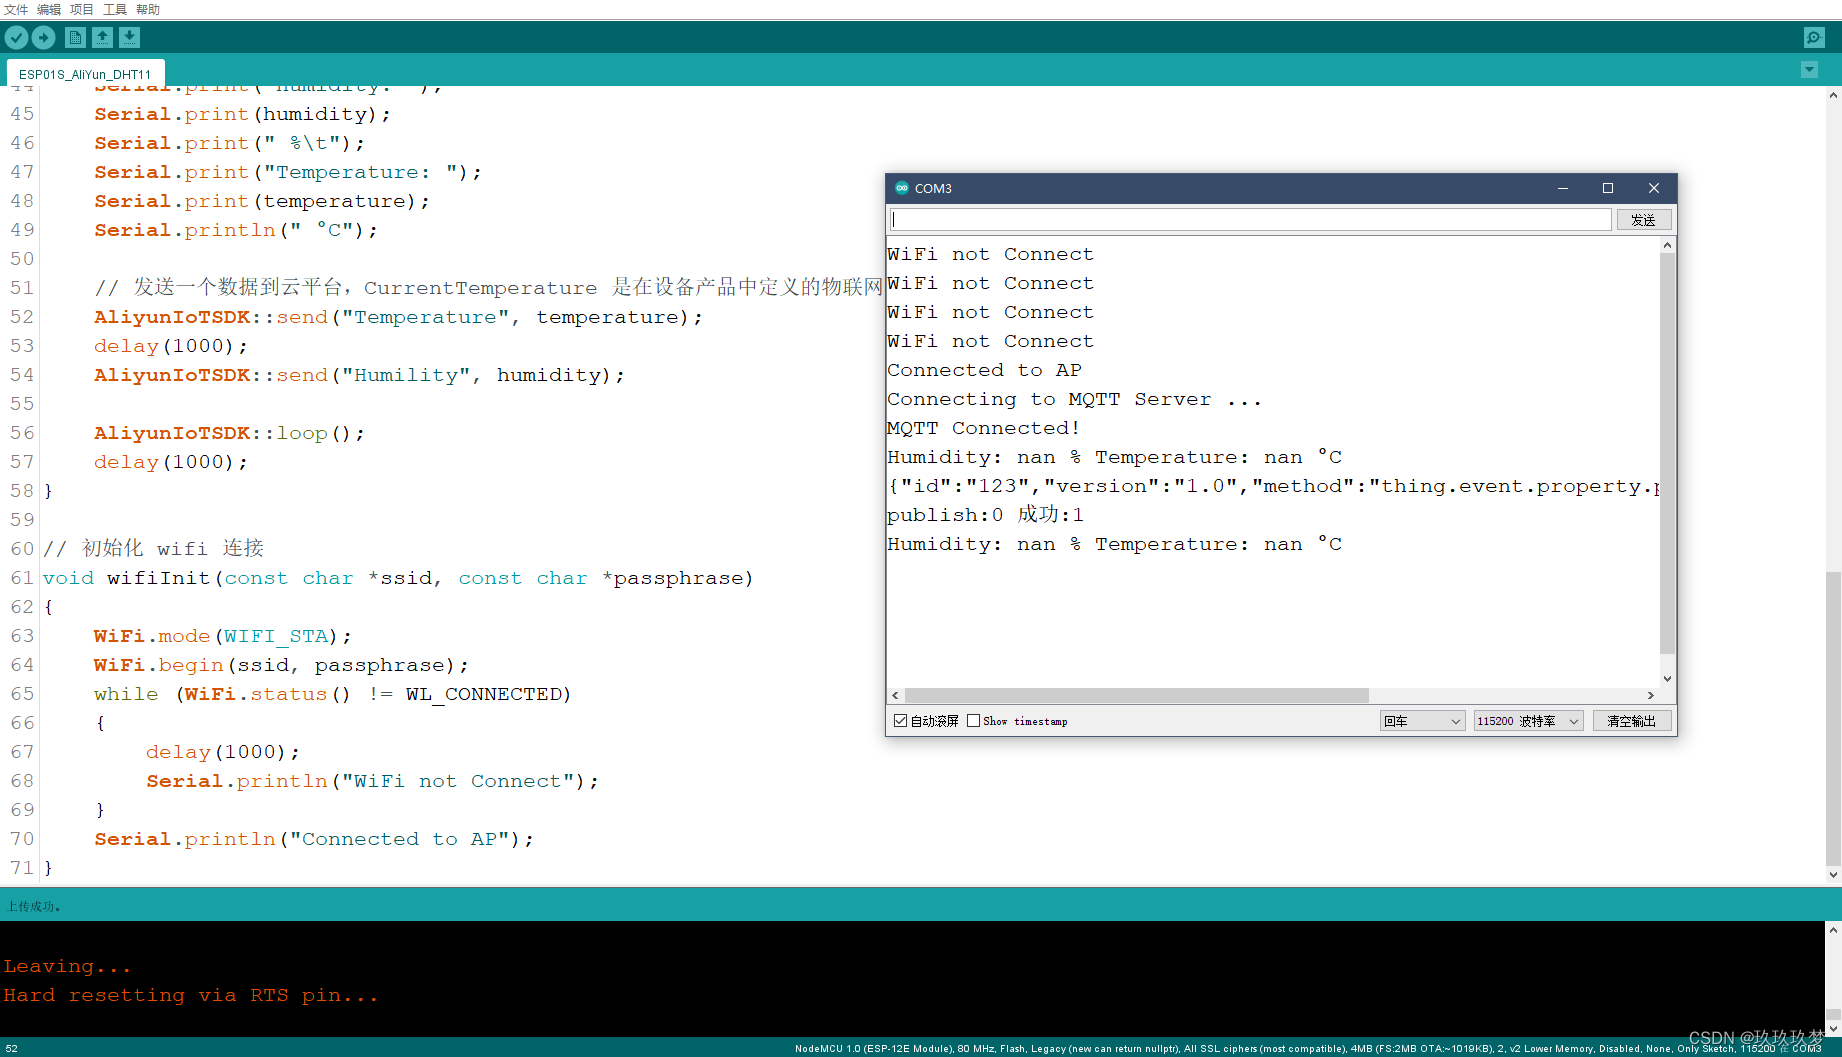Click line 52 send "Temperature" code
1842x1057 pixels.
(x=398, y=317)
